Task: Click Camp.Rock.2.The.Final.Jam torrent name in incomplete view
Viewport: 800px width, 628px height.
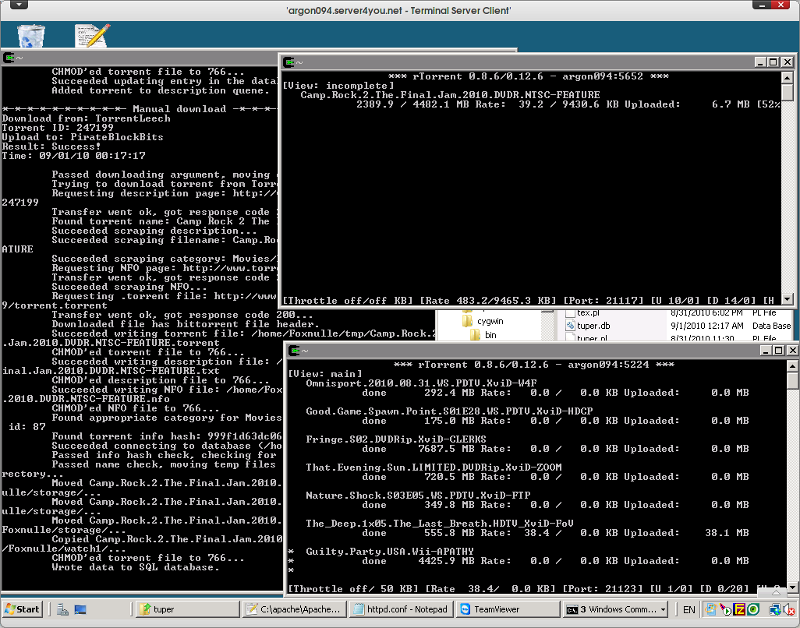Action: pos(450,95)
